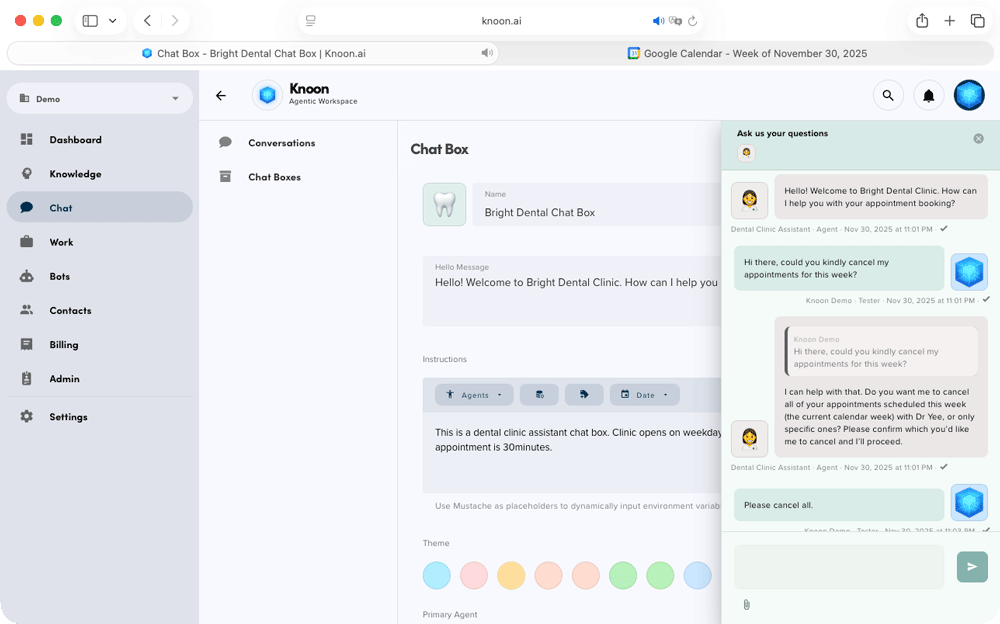Open search in the Knoon header

pos(887,96)
